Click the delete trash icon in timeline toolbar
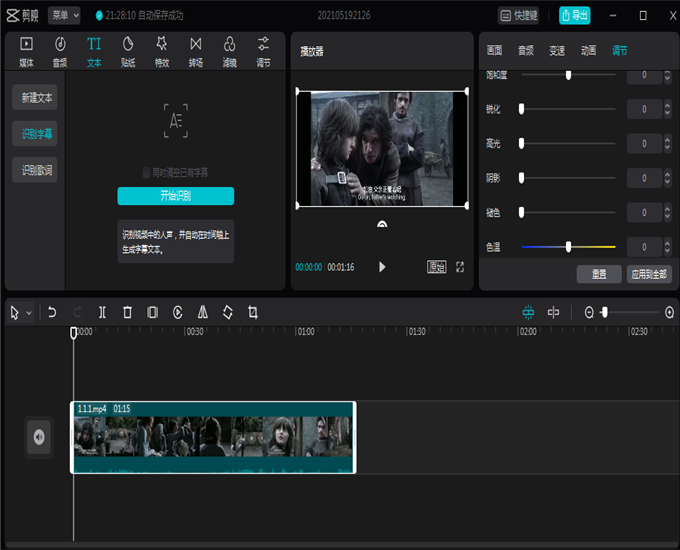This screenshot has width=680, height=550. tap(127, 312)
